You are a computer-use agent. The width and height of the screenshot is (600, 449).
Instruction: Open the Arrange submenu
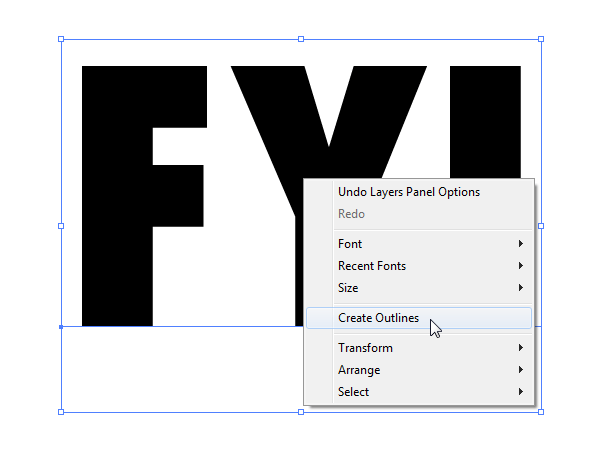point(419,370)
